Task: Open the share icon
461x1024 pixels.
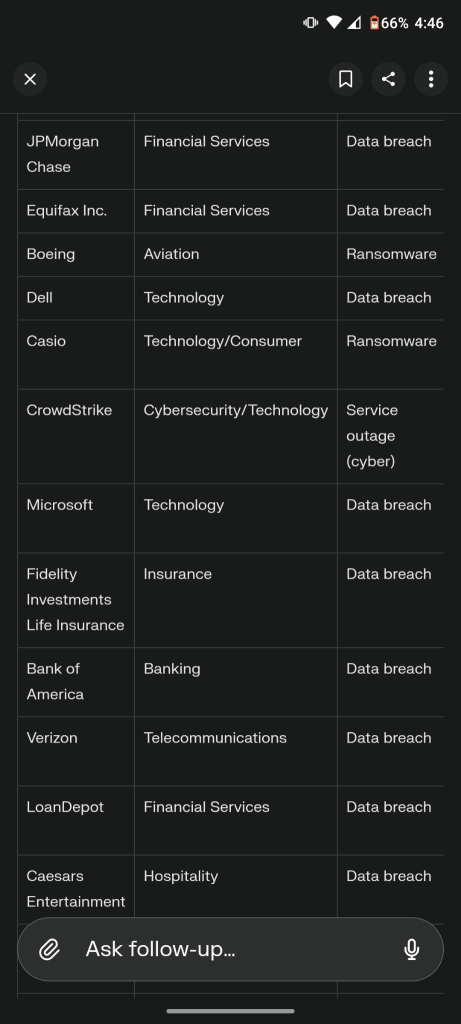Action: pos(389,79)
